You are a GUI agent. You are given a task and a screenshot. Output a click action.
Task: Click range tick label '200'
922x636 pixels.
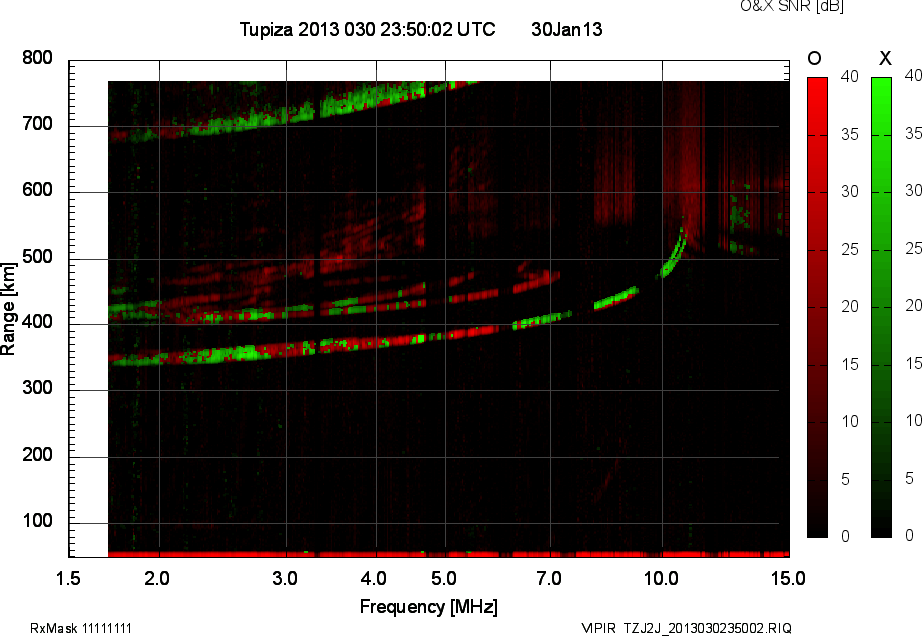click(37, 455)
